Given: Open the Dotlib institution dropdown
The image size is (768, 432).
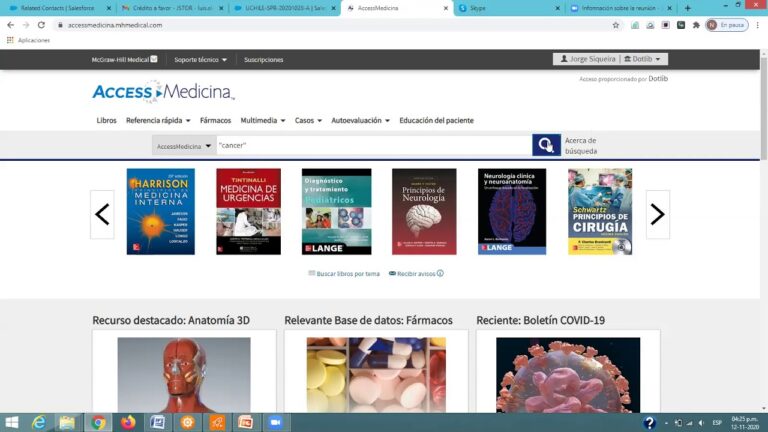Looking at the screenshot, I should (x=642, y=59).
